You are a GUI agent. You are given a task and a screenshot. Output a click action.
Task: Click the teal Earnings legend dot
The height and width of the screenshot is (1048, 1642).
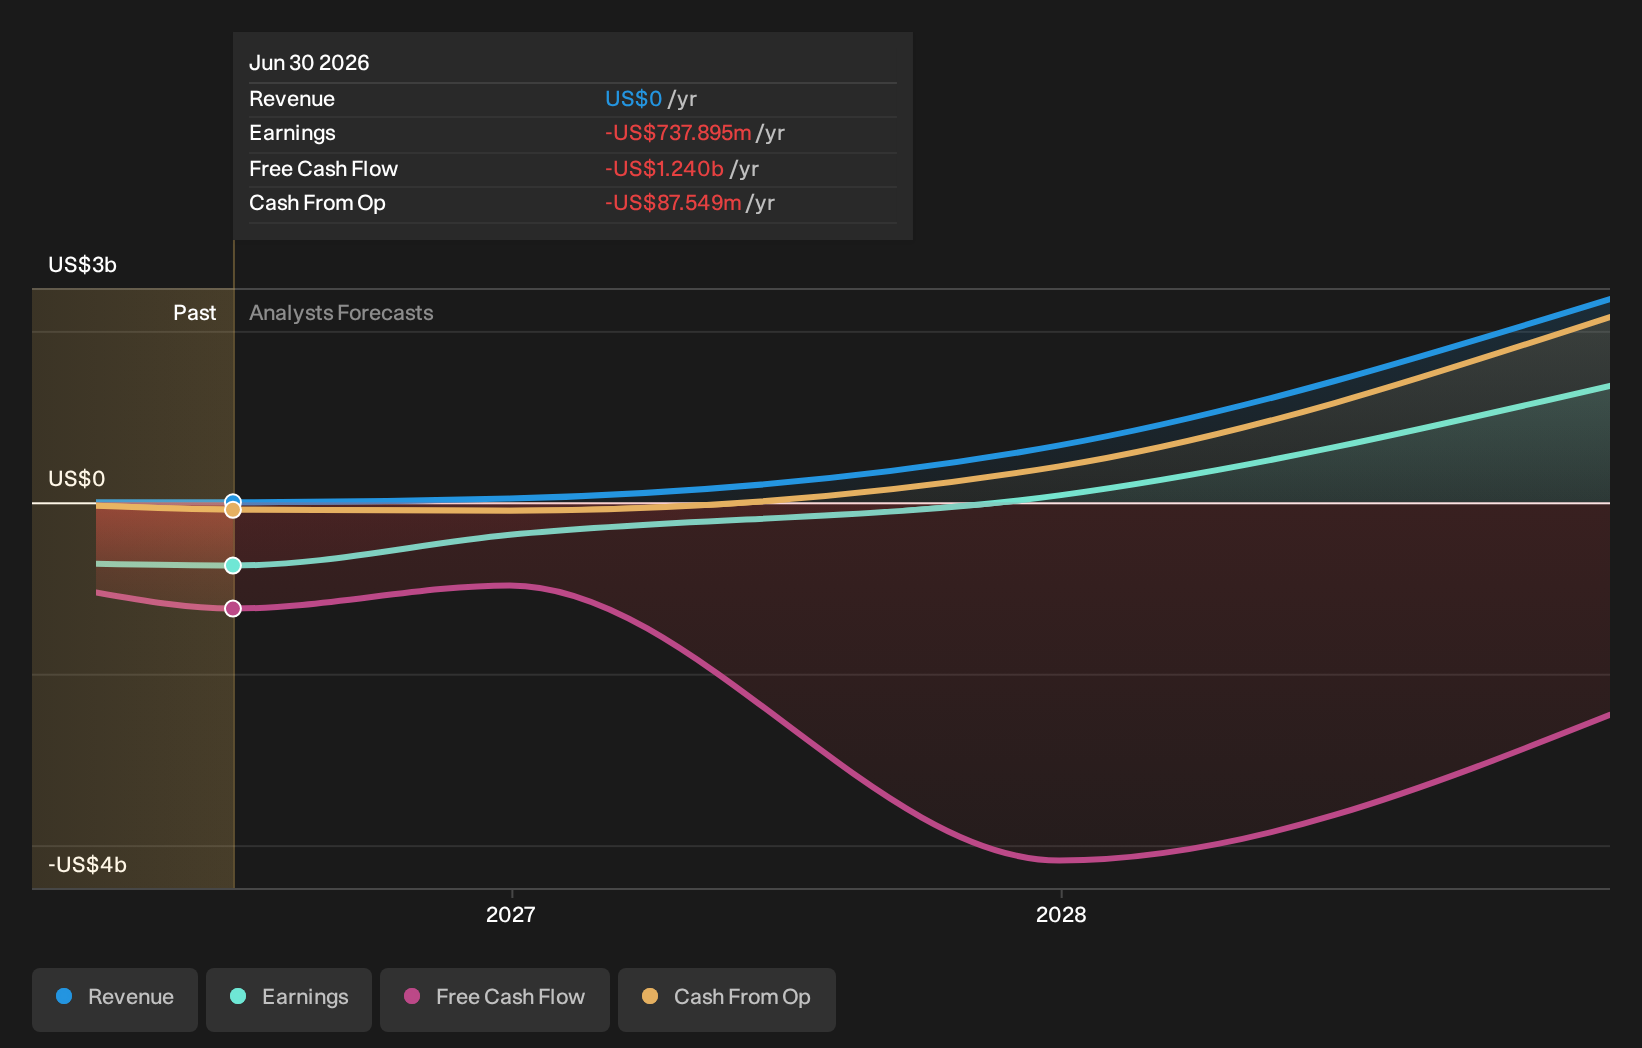click(x=238, y=996)
